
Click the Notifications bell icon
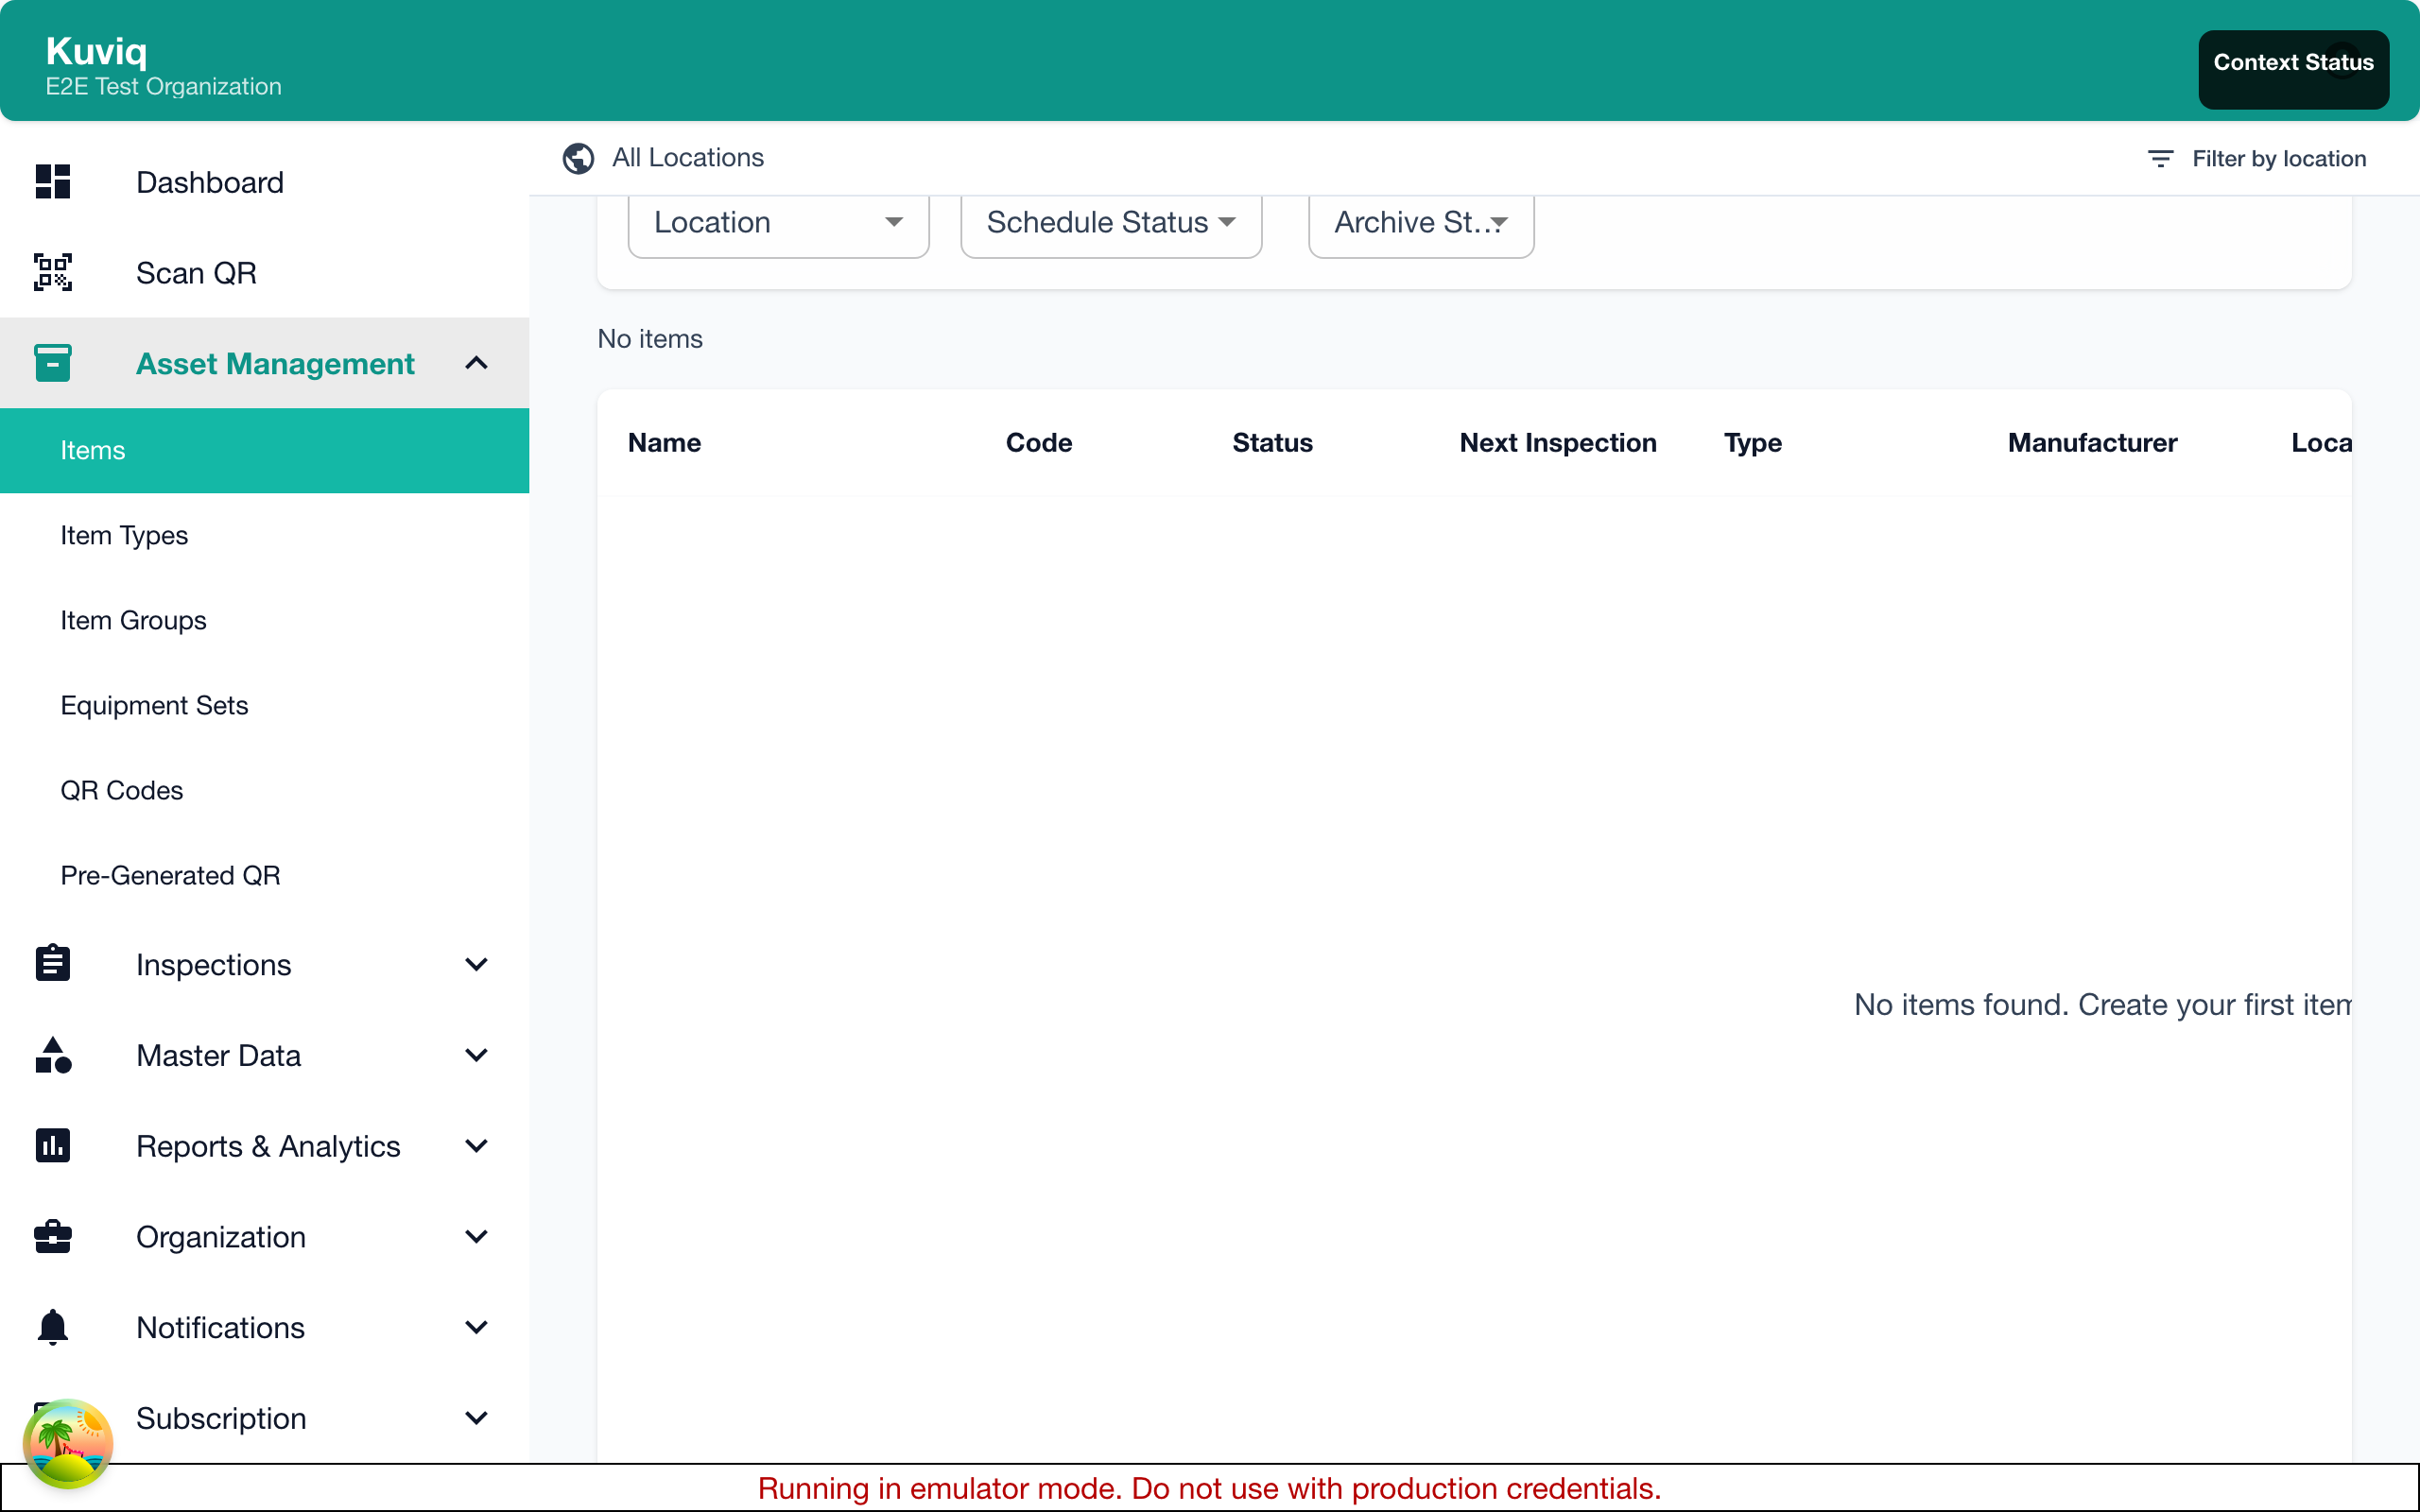pos(52,1327)
